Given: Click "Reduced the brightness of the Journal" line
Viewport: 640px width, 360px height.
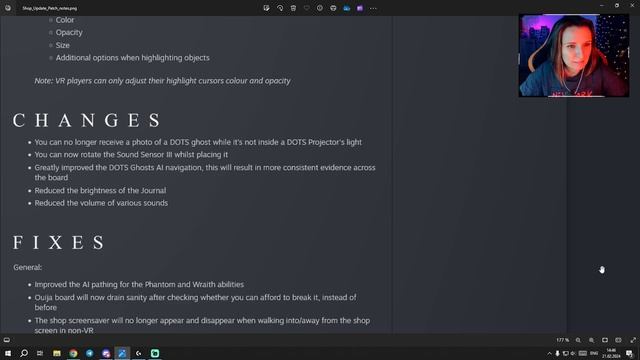Looking at the screenshot, I should click(x=100, y=191).
